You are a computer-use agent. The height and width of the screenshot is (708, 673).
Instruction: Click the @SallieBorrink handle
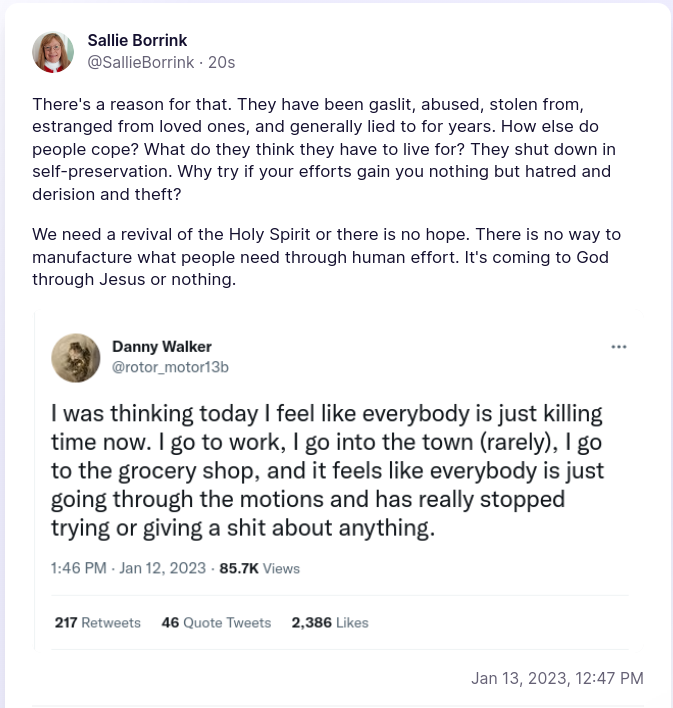click(x=141, y=62)
